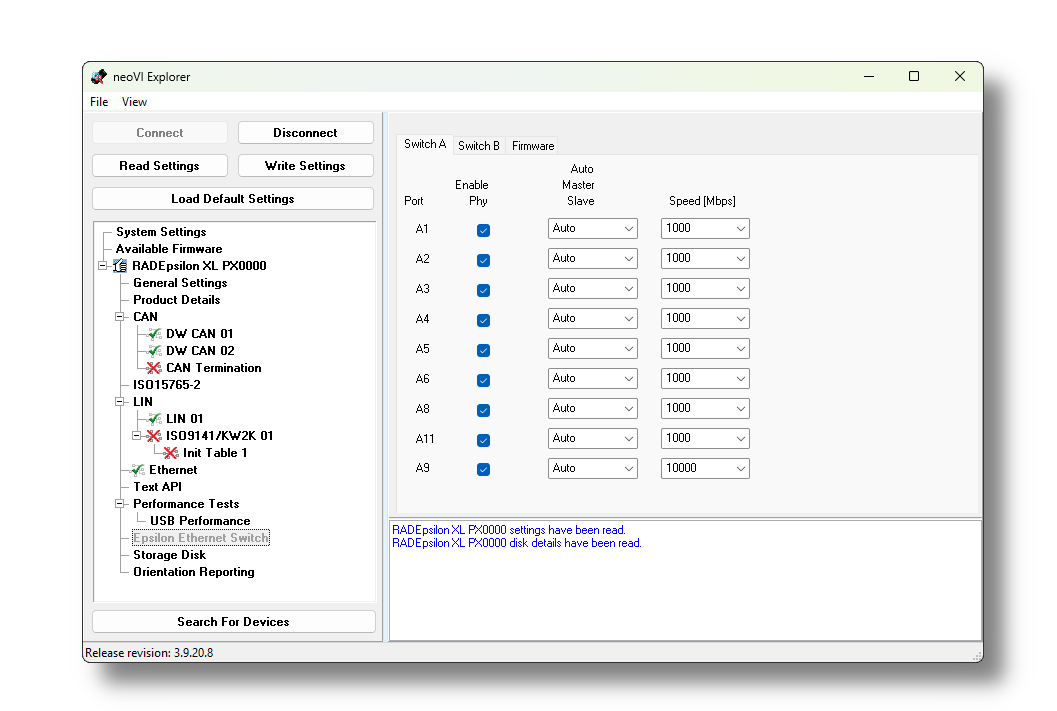Click the disabled Connect button

point(160,133)
